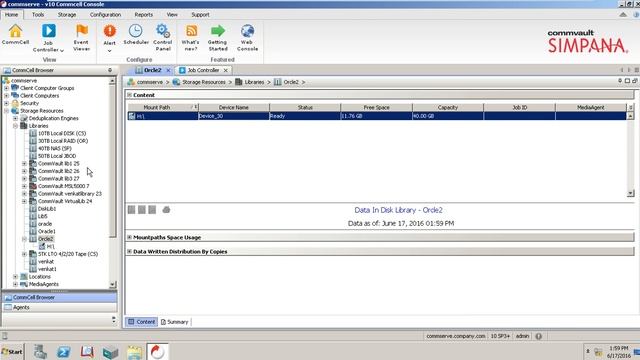Open the What's new feed icon

pos(191,31)
